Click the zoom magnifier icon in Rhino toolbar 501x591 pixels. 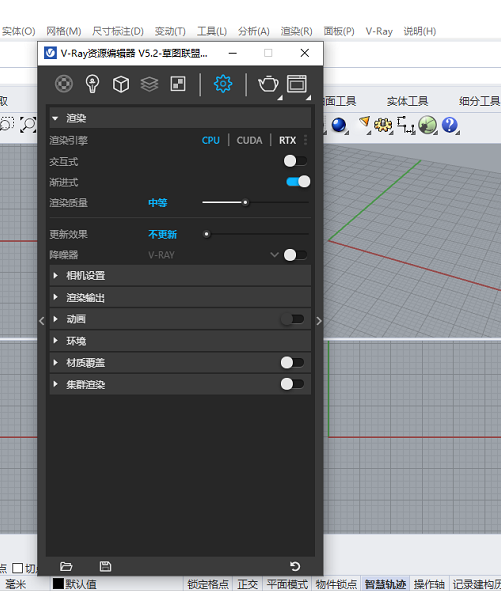(28, 124)
